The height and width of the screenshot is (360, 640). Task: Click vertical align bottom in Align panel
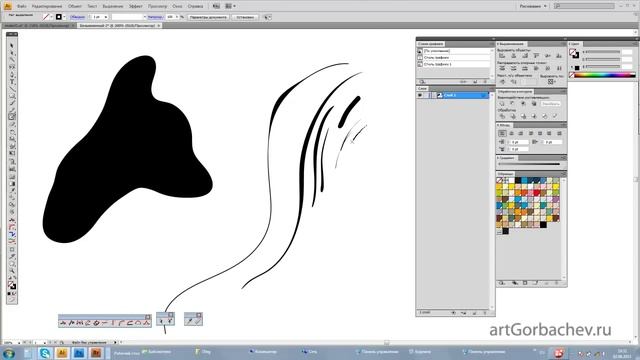559,56
